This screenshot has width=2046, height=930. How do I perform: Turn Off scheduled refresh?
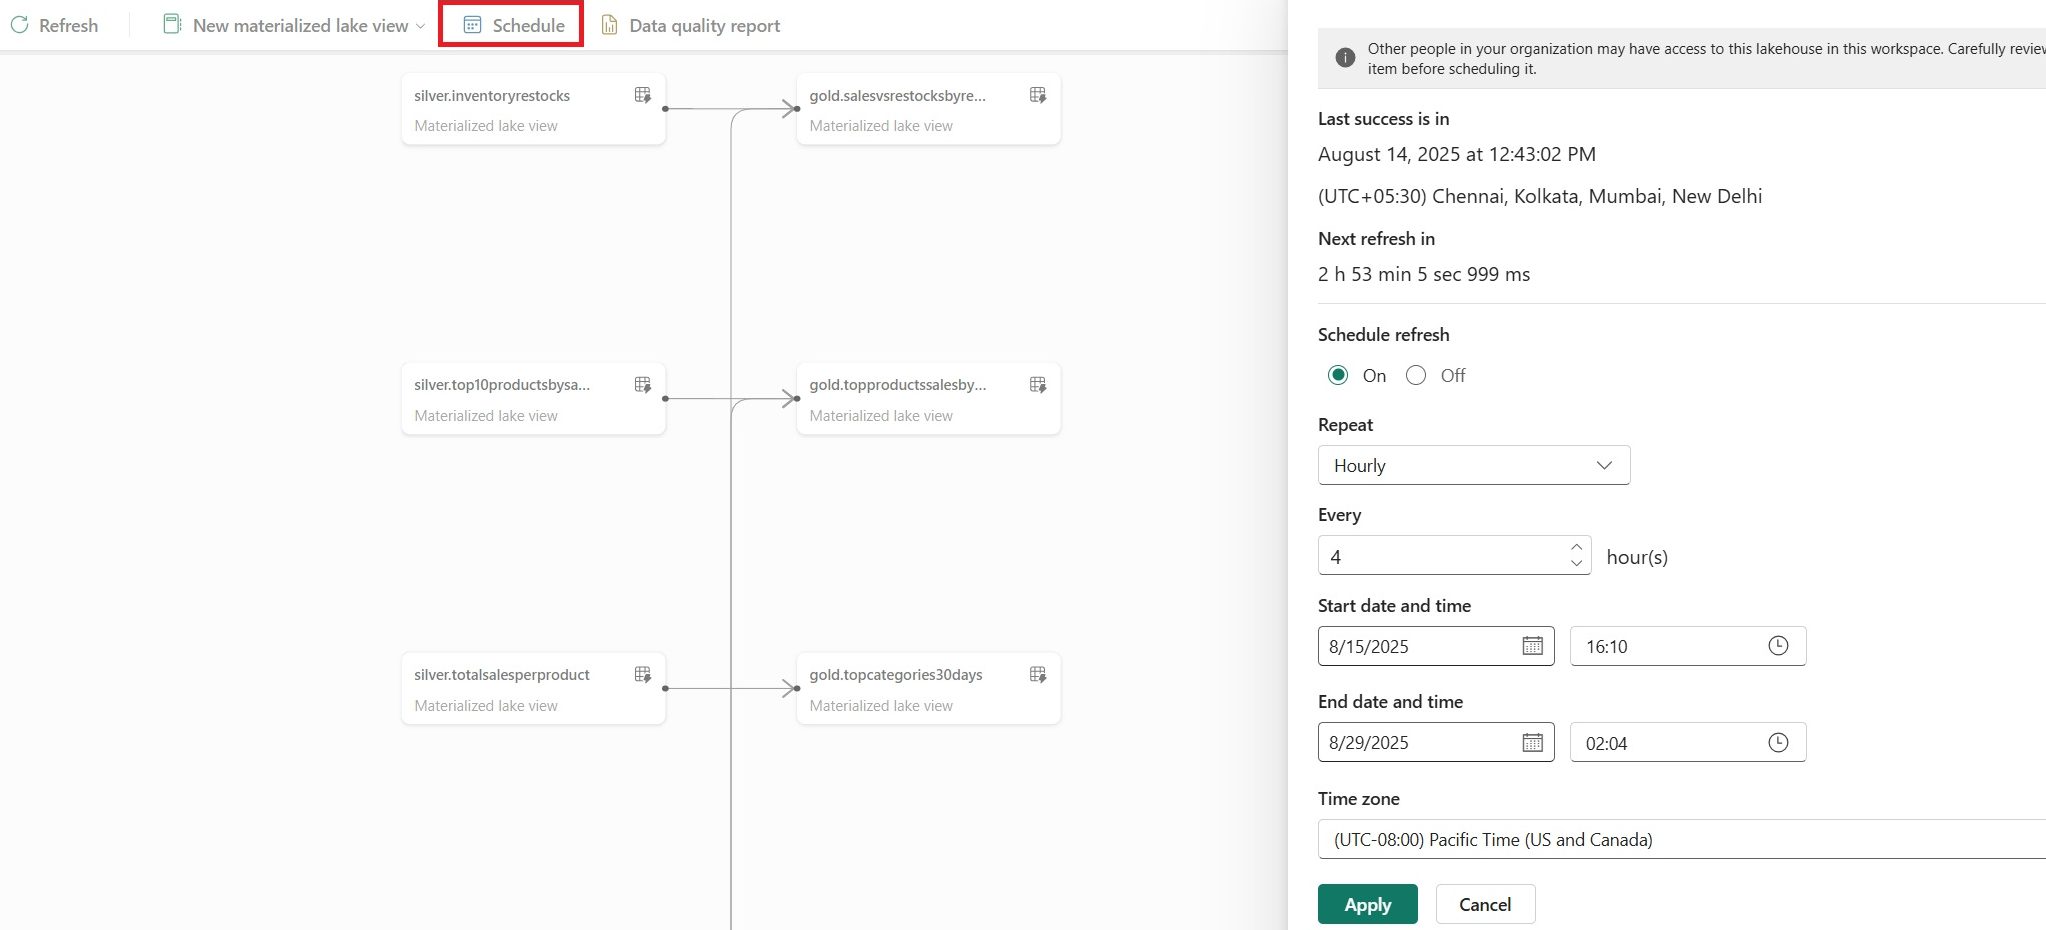(x=1416, y=375)
